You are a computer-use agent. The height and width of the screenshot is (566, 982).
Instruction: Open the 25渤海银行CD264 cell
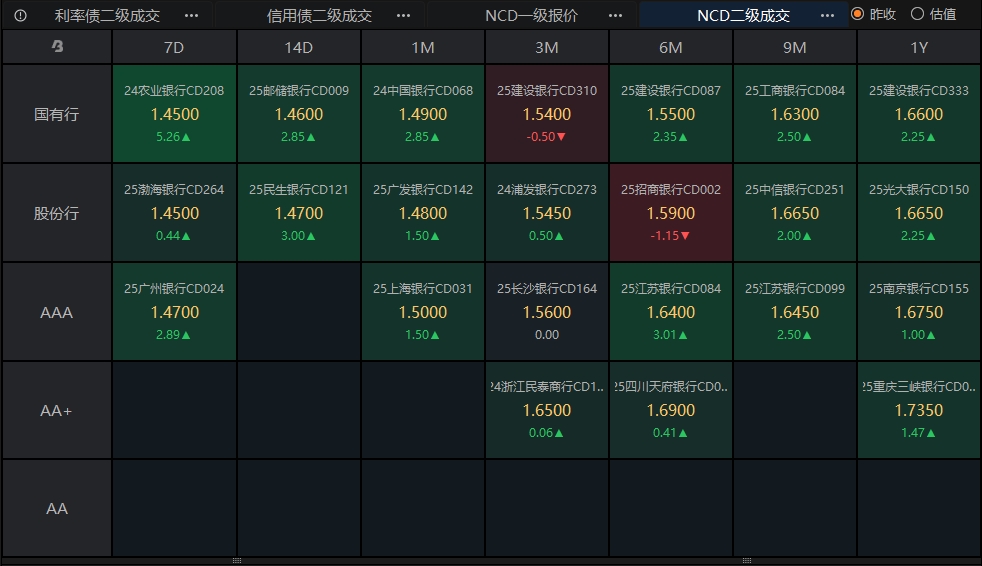coord(174,213)
